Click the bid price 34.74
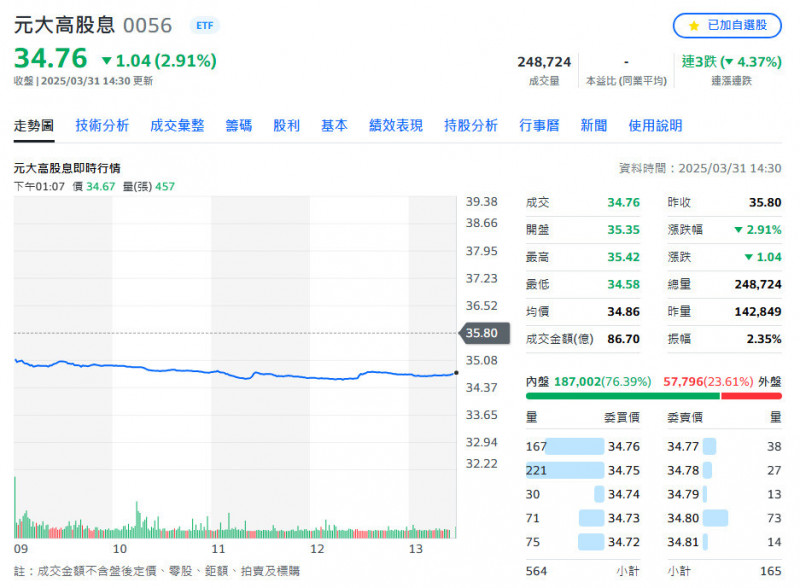This screenshot has height=588, width=800. pos(623,495)
